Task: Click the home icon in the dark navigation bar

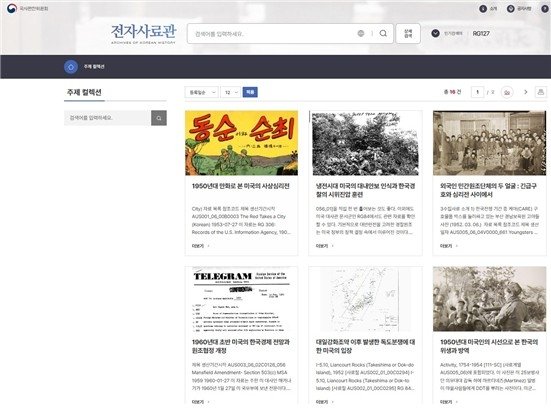Action: pyautogui.click(x=71, y=67)
